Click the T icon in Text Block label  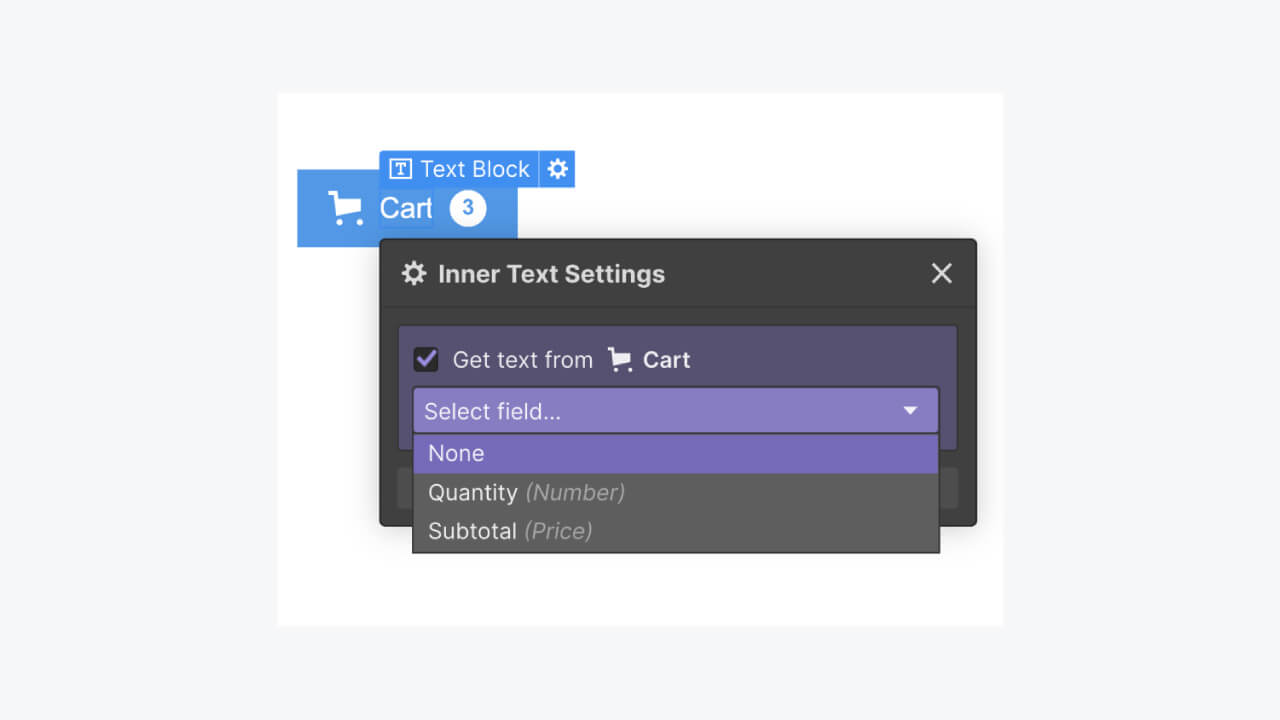(400, 169)
